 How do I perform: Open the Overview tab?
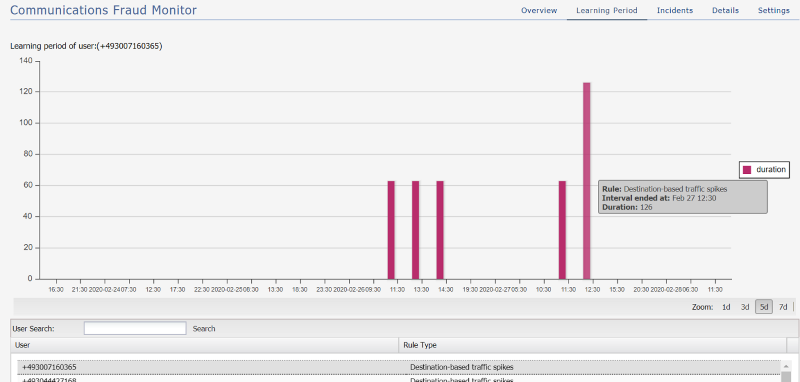pos(539,10)
